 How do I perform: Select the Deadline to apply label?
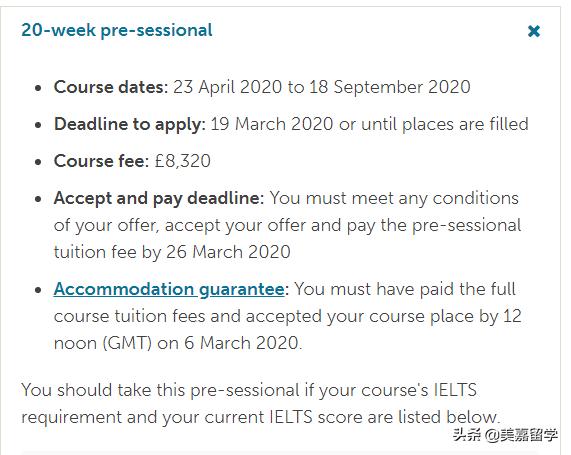pyautogui.click(x=130, y=125)
